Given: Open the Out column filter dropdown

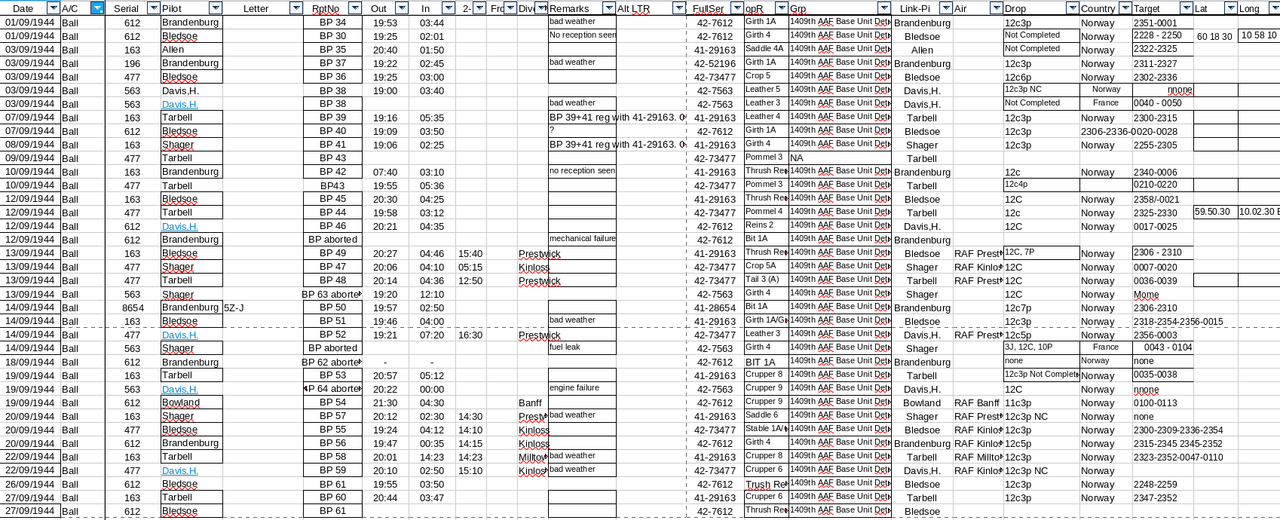Looking at the screenshot, I should pyautogui.click(x=402, y=8).
